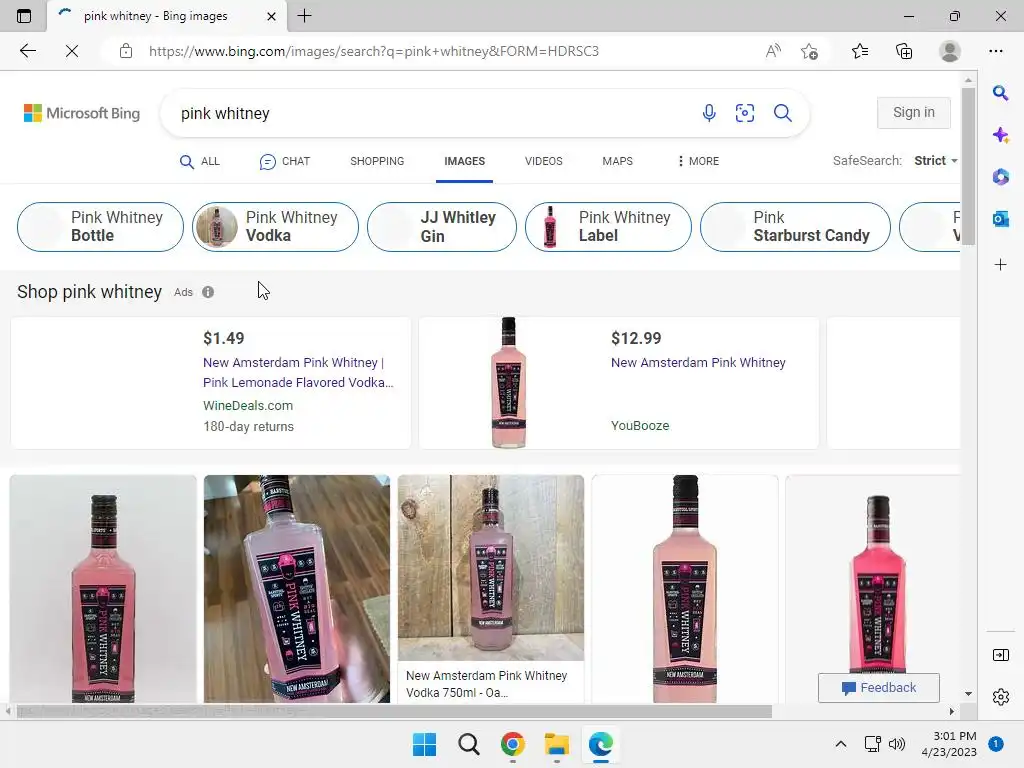Open Read Aloud in address bar

[773, 51]
